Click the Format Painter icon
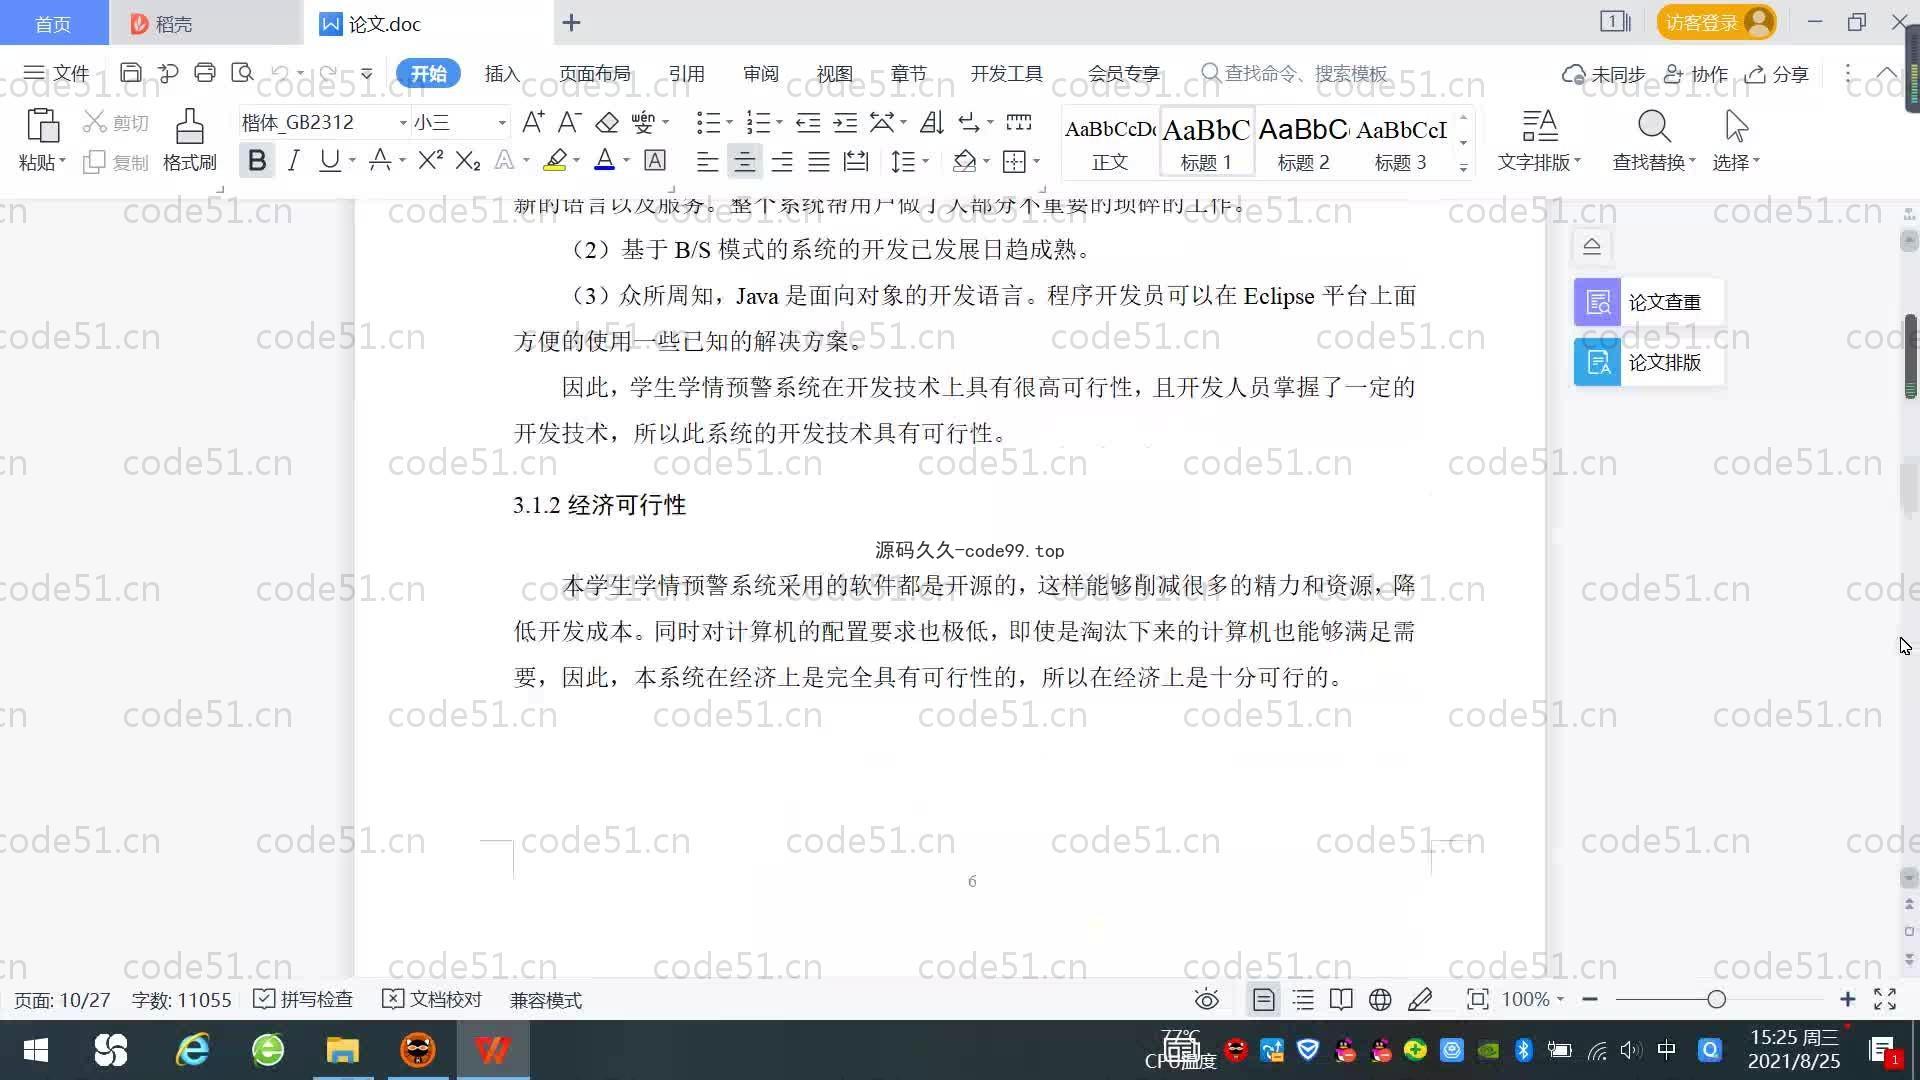 [189, 127]
